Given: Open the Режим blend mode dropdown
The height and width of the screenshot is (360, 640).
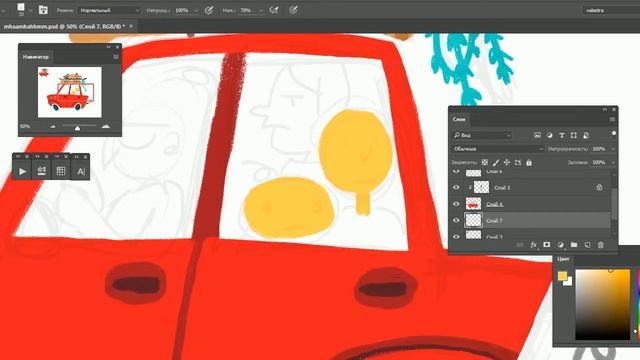Looking at the screenshot, I should [x=109, y=10].
